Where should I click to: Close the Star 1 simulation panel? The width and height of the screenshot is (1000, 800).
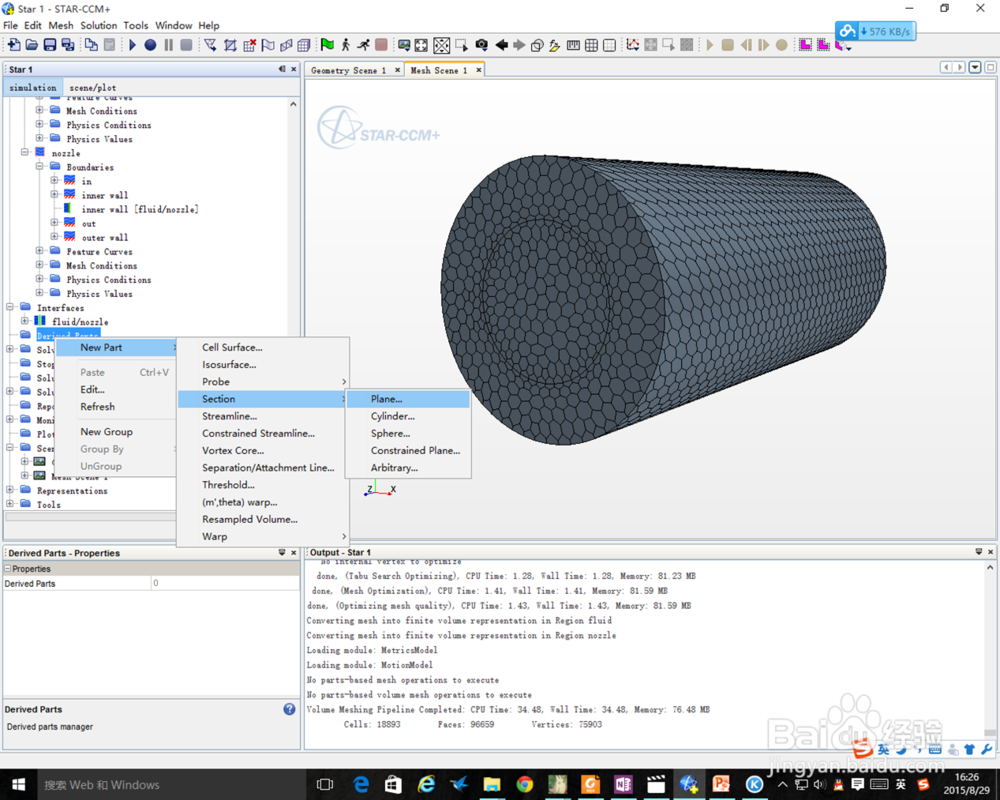point(293,69)
